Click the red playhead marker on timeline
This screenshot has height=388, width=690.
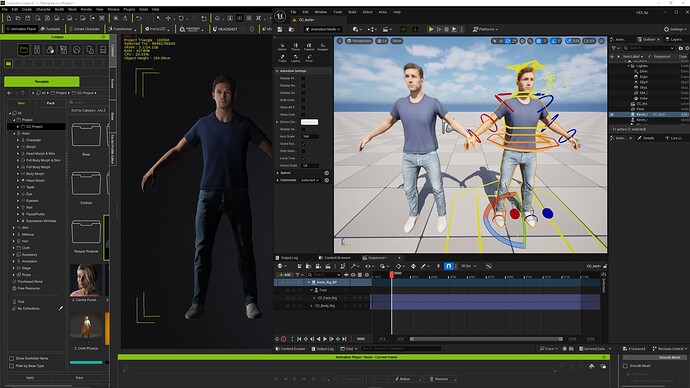coord(392,275)
